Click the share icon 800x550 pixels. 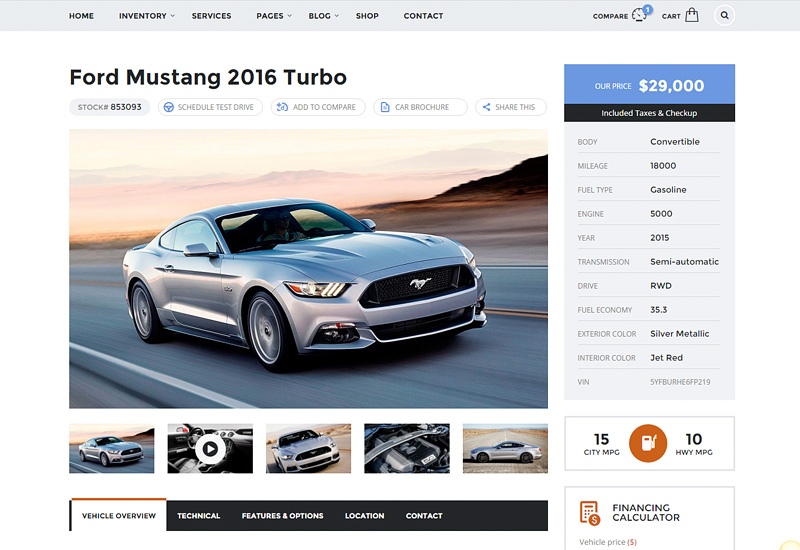pyautogui.click(x=486, y=107)
